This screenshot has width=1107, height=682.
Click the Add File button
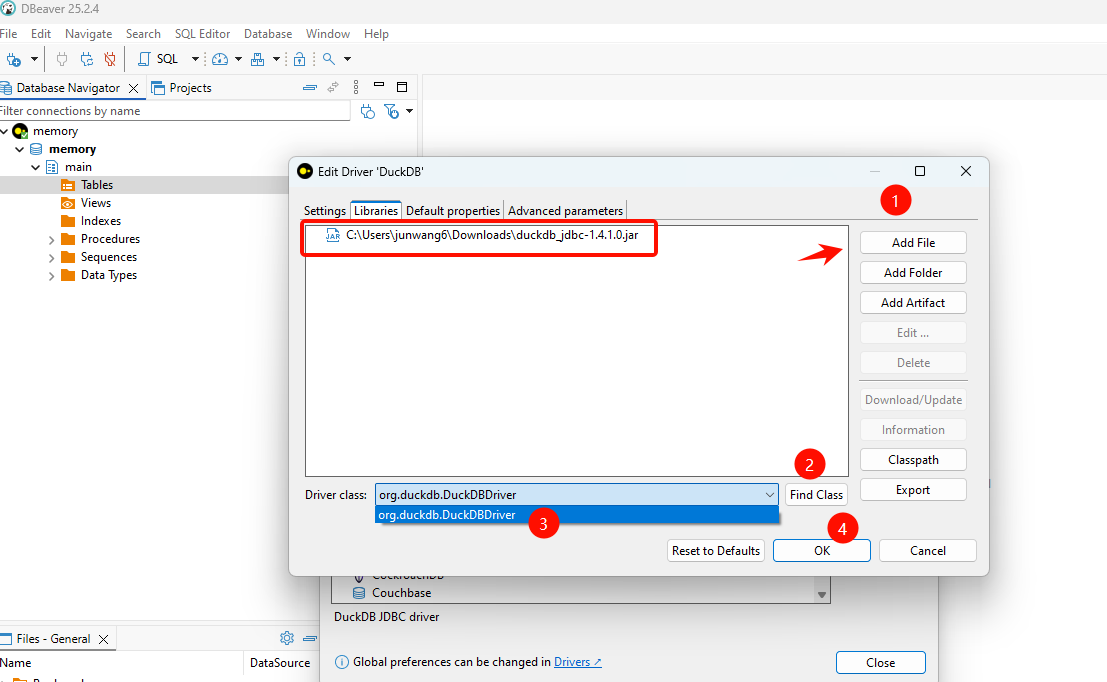913,242
